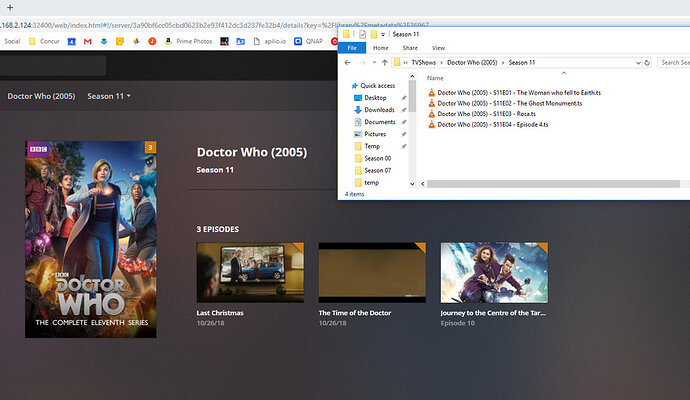Click the Properties icon in Explorer title bar
The height and width of the screenshot is (400, 690).
(362, 34)
